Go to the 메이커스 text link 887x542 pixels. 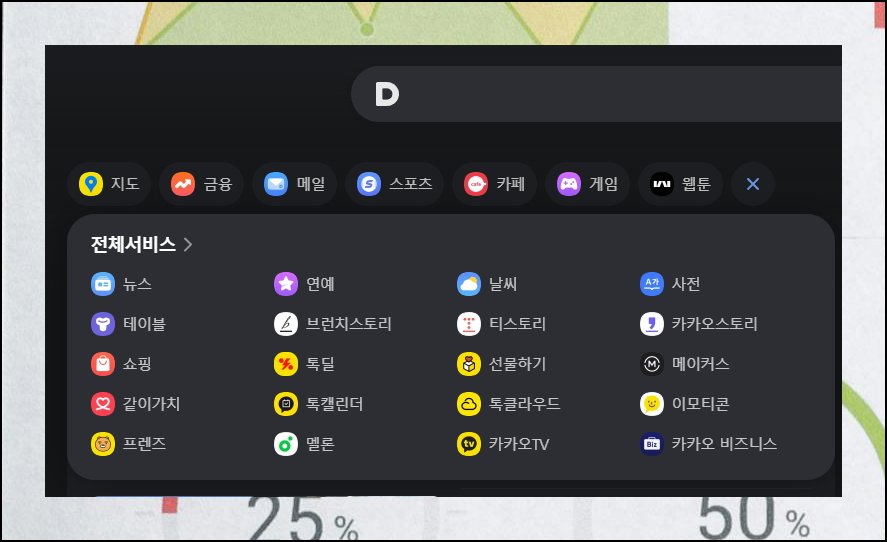pyautogui.click(x=700, y=364)
